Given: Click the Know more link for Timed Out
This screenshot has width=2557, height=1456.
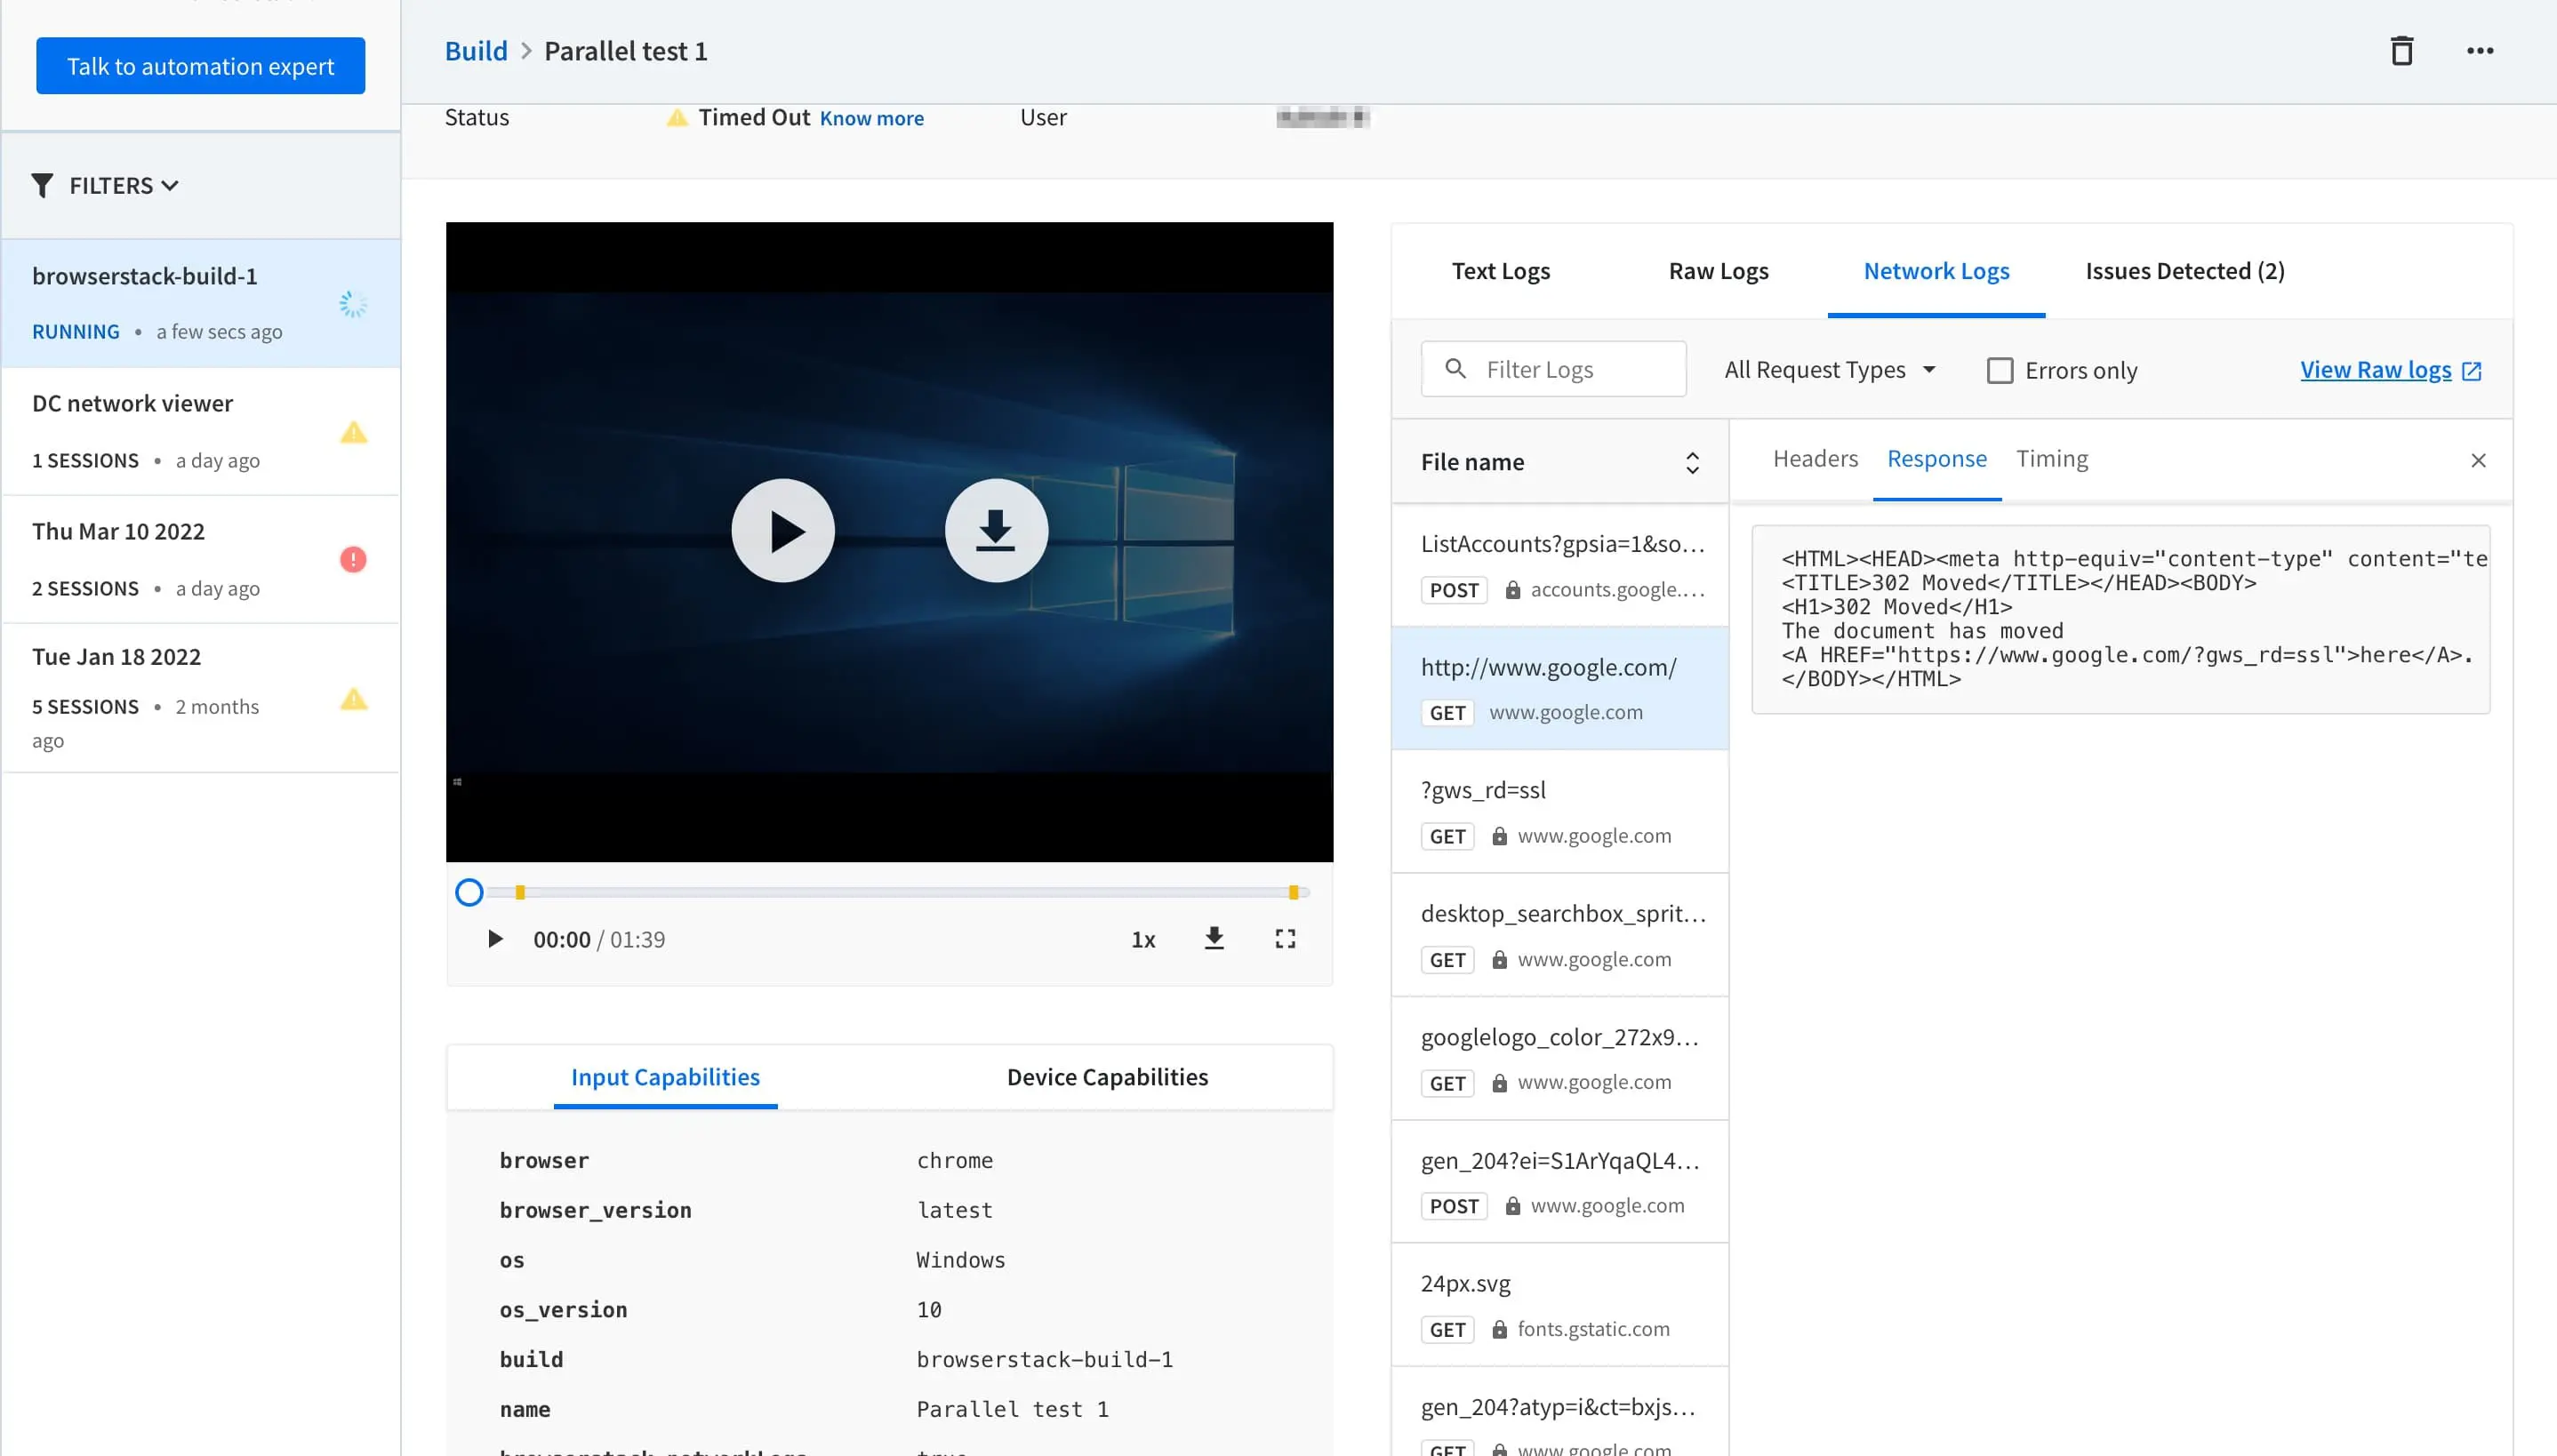Looking at the screenshot, I should coord(873,117).
